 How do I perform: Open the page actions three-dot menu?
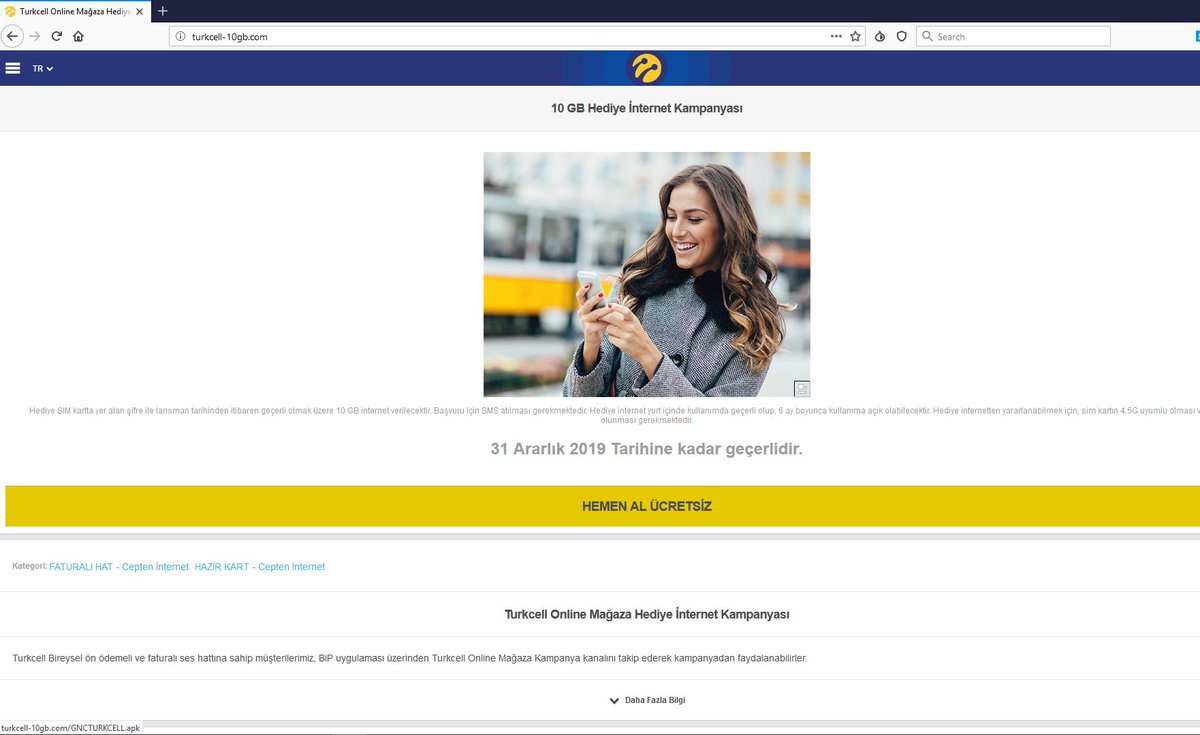coord(836,36)
